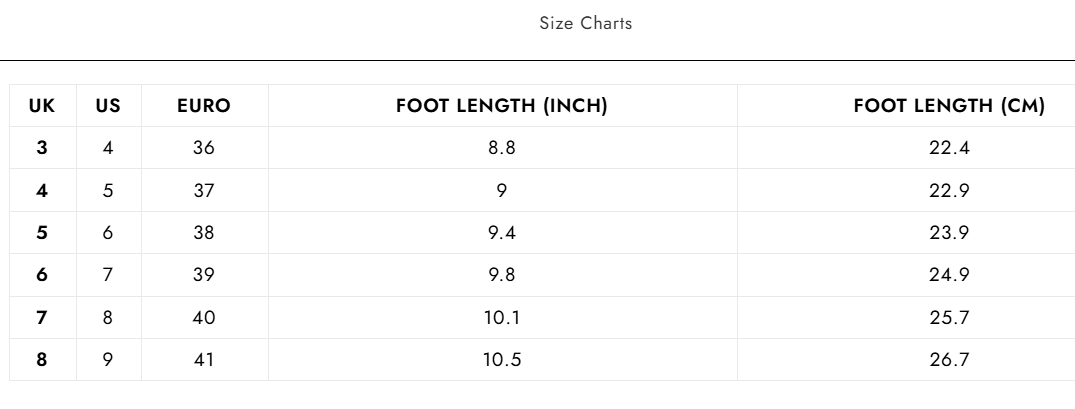Click Euro size 39 cell
1075x409 pixels.
[204, 276]
